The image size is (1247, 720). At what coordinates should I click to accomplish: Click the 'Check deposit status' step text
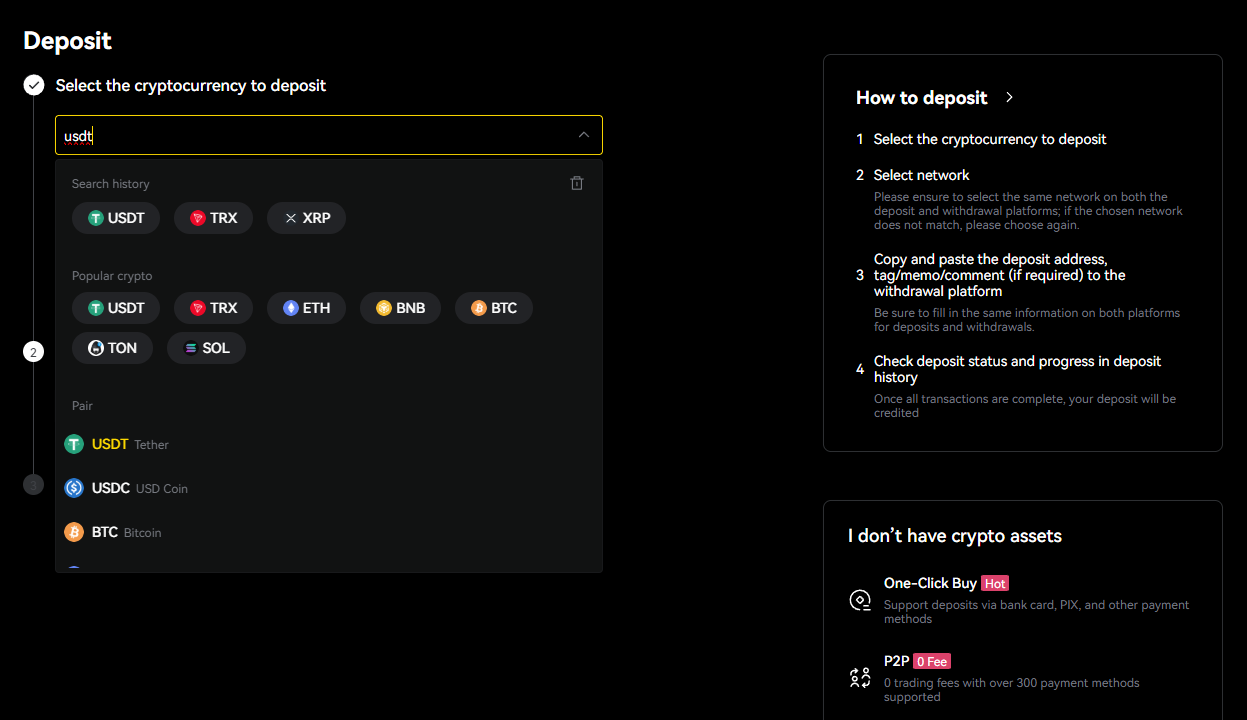tap(1018, 369)
